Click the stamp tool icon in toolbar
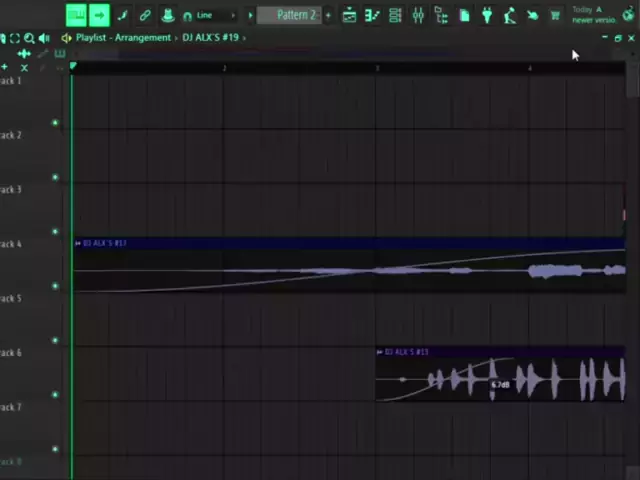 point(168,15)
